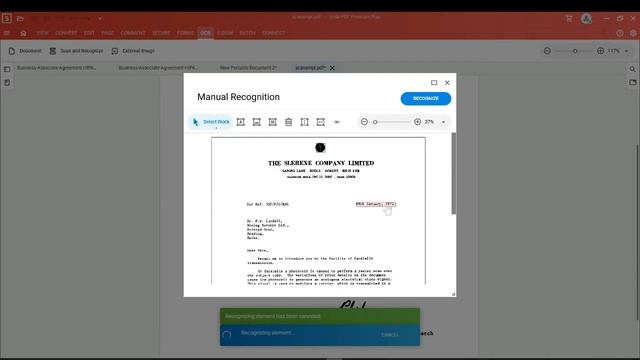Select the OCR ribbon tab
The width and height of the screenshot is (640, 360).
(x=205, y=33)
